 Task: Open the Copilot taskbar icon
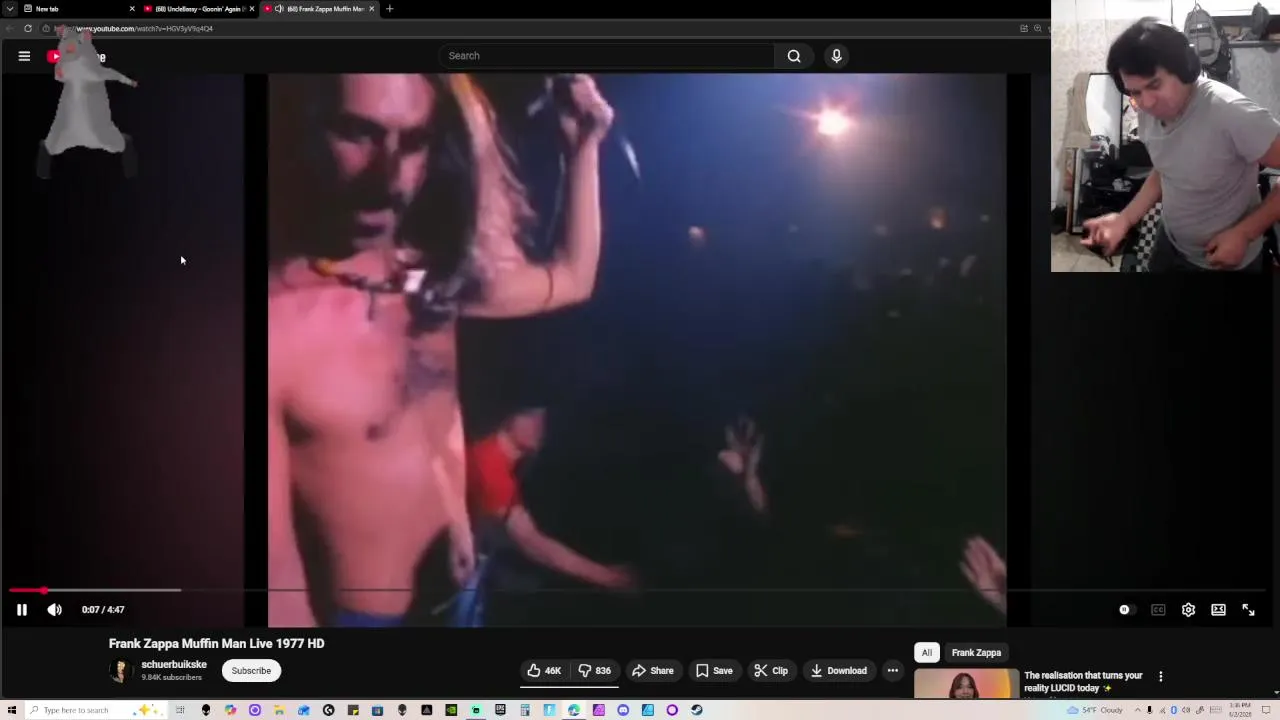pos(230,710)
